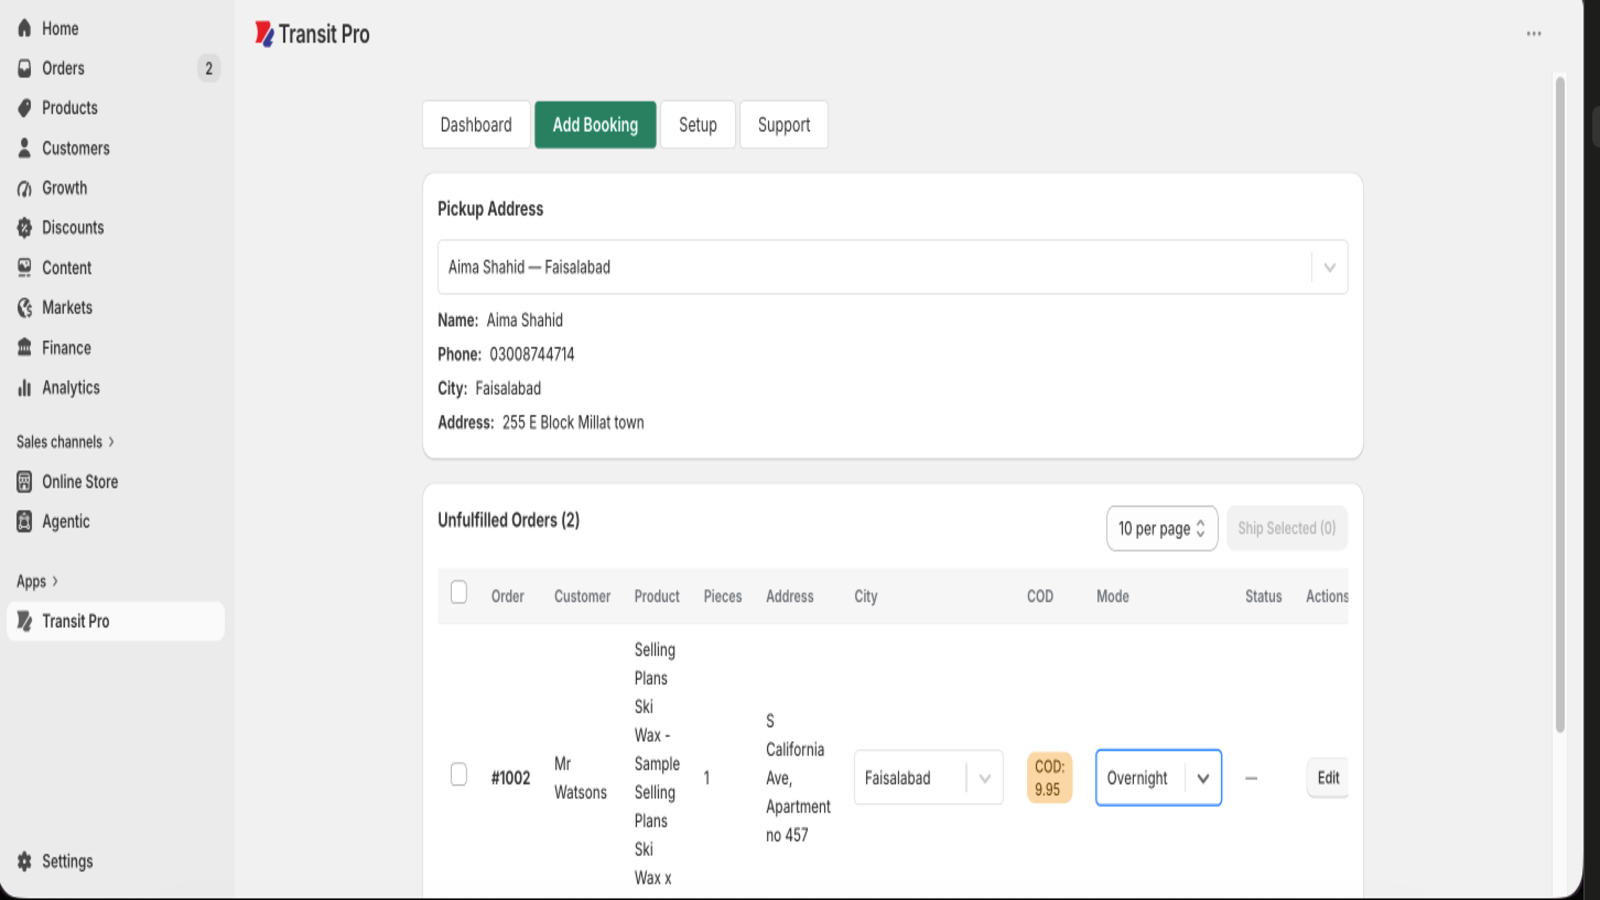
Task: Click the Product column header
Action: (x=657, y=596)
